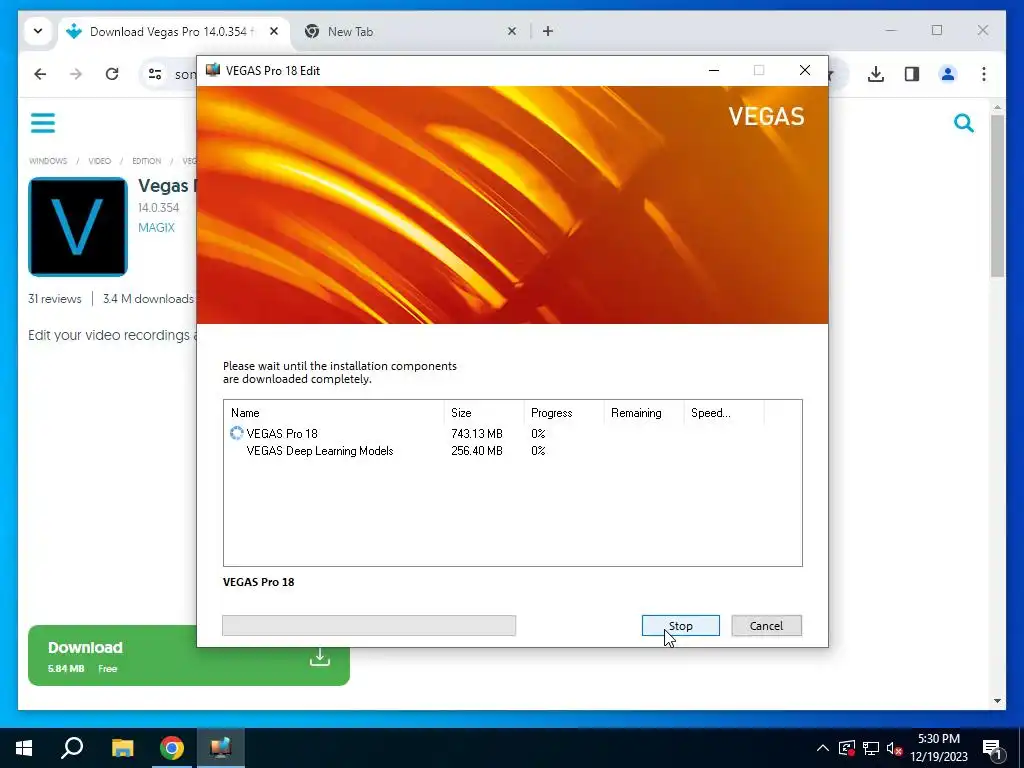Open Chrome profile icon
The image size is (1024, 768).
point(948,74)
